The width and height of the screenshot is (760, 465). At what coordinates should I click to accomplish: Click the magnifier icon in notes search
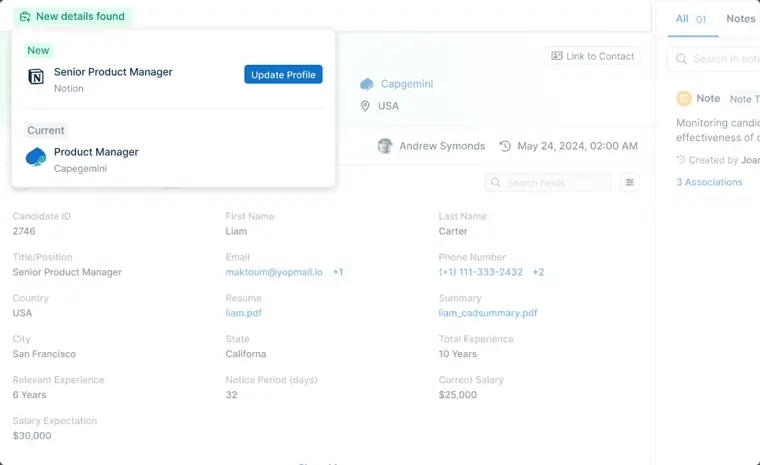[x=681, y=59]
